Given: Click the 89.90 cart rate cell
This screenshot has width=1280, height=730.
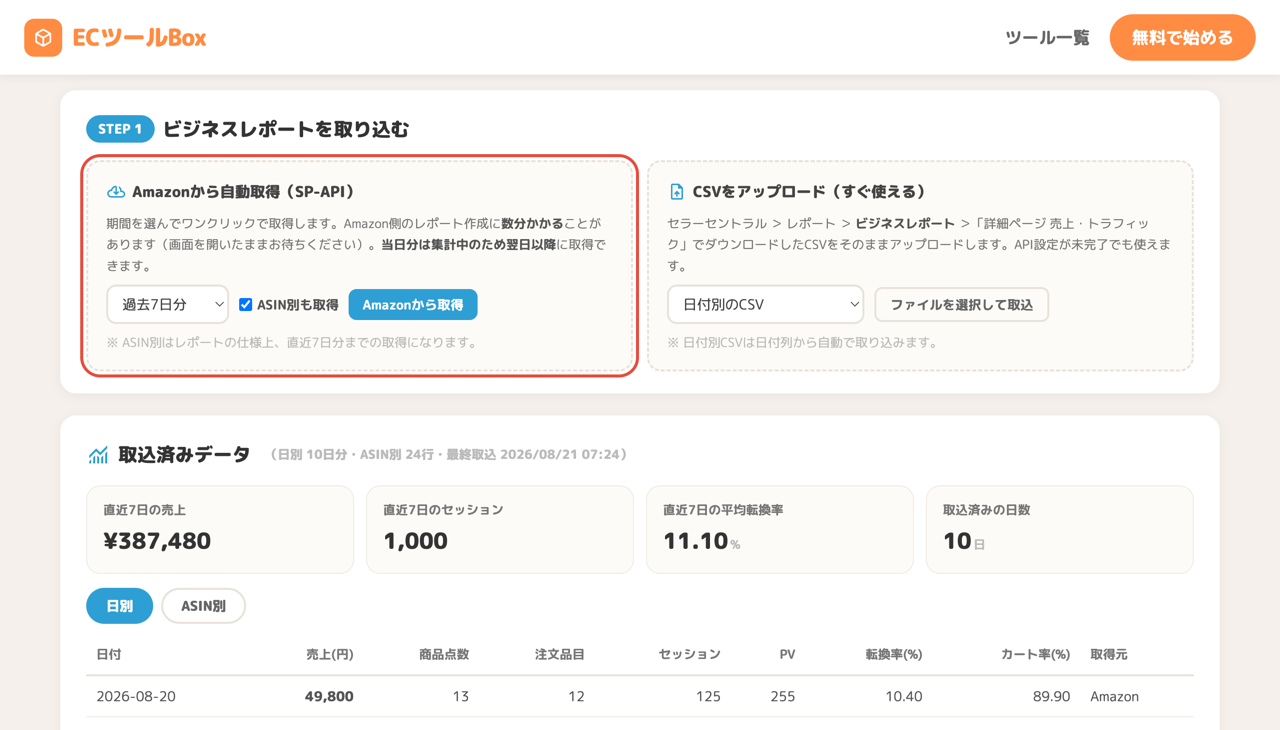Looking at the screenshot, I should (x=1051, y=696).
